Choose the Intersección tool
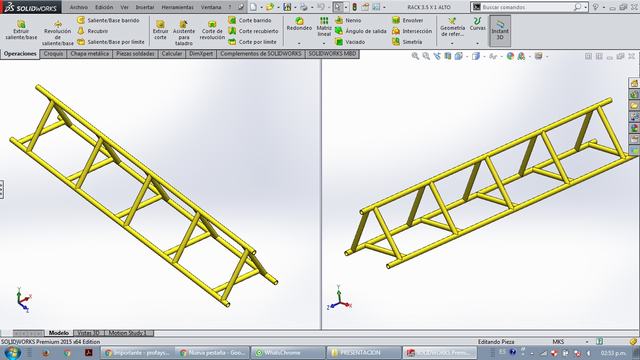Viewport: 640px width, 360px height. [x=412, y=31]
